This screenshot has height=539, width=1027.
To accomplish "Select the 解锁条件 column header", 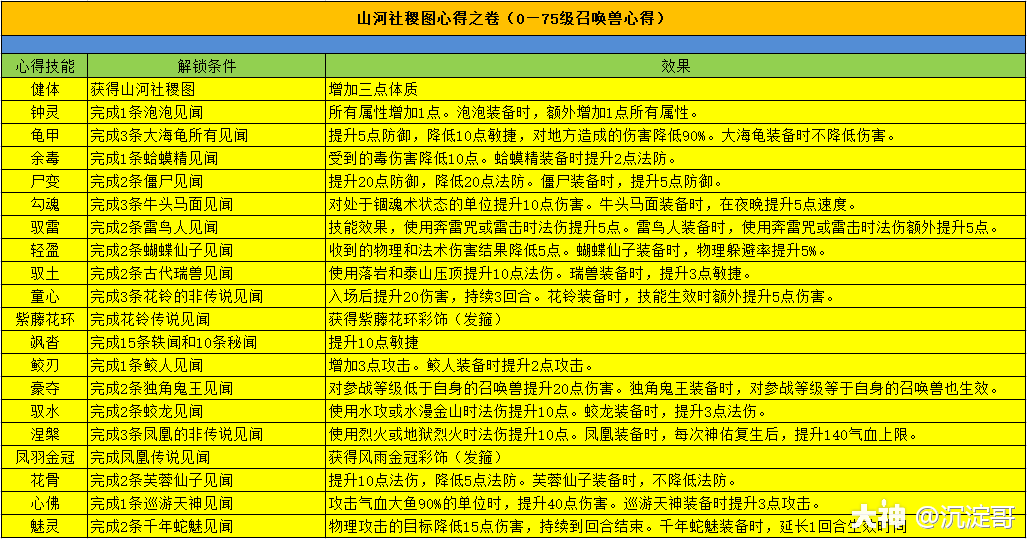I will point(206,66).
